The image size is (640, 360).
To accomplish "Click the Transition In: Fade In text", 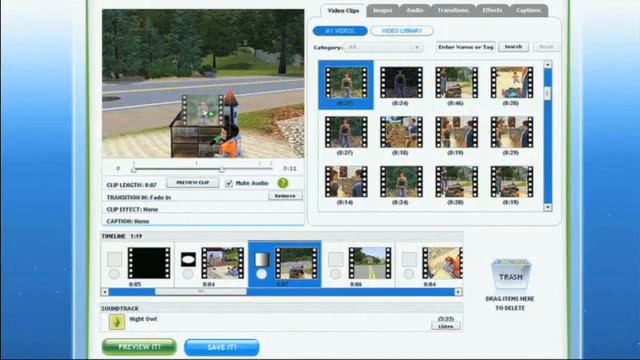I will tap(139, 198).
